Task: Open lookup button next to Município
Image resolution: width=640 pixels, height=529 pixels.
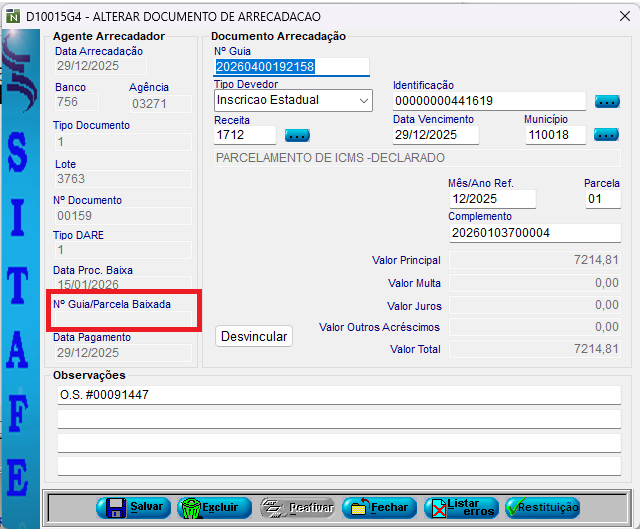Action: click(607, 135)
